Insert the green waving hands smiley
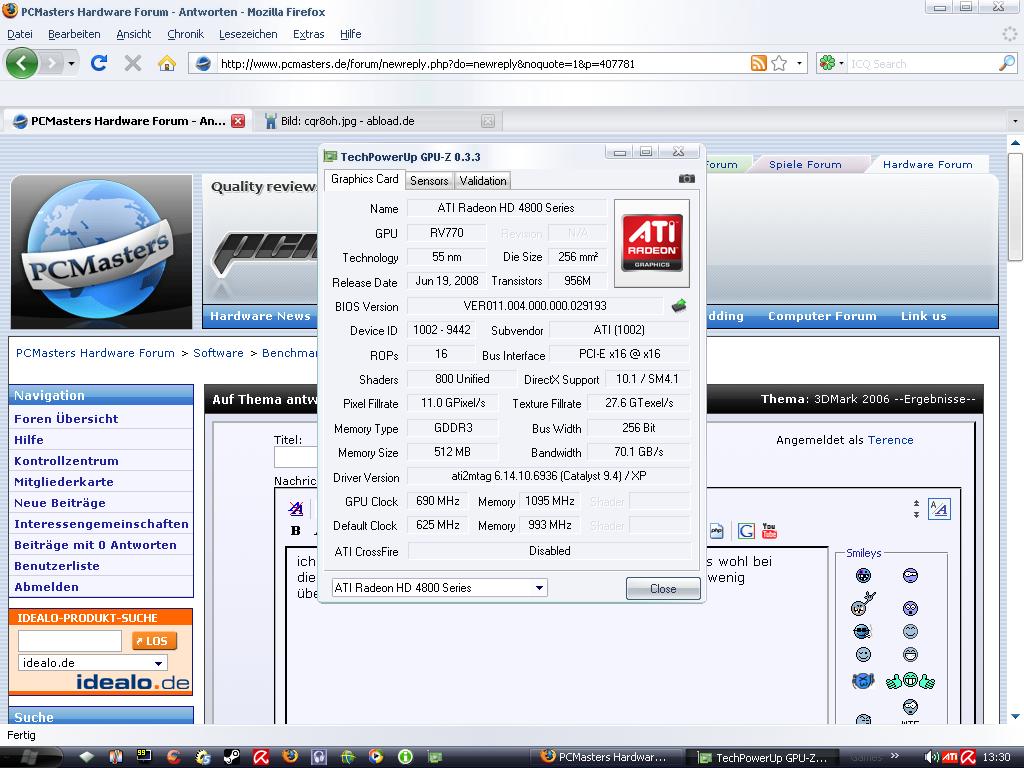1024x768 pixels. pyautogui.click(x=910, y=681)
